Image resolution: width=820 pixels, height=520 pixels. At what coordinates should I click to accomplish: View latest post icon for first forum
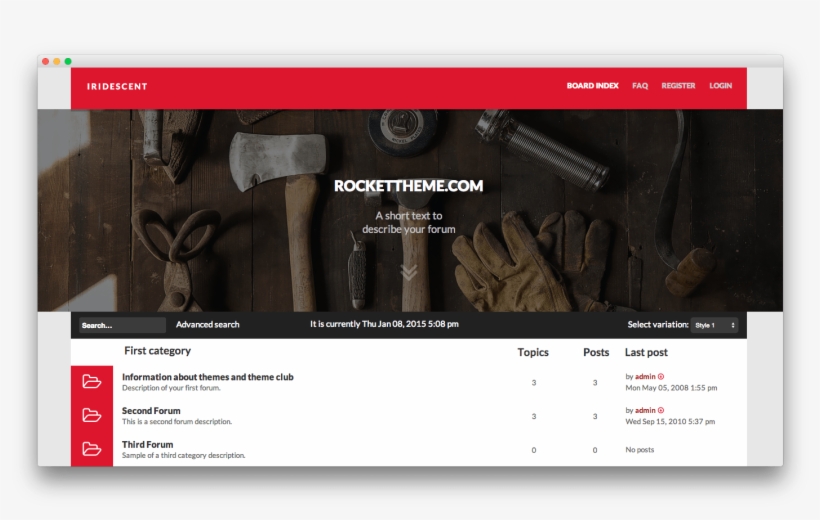click(x=661, y=377)
